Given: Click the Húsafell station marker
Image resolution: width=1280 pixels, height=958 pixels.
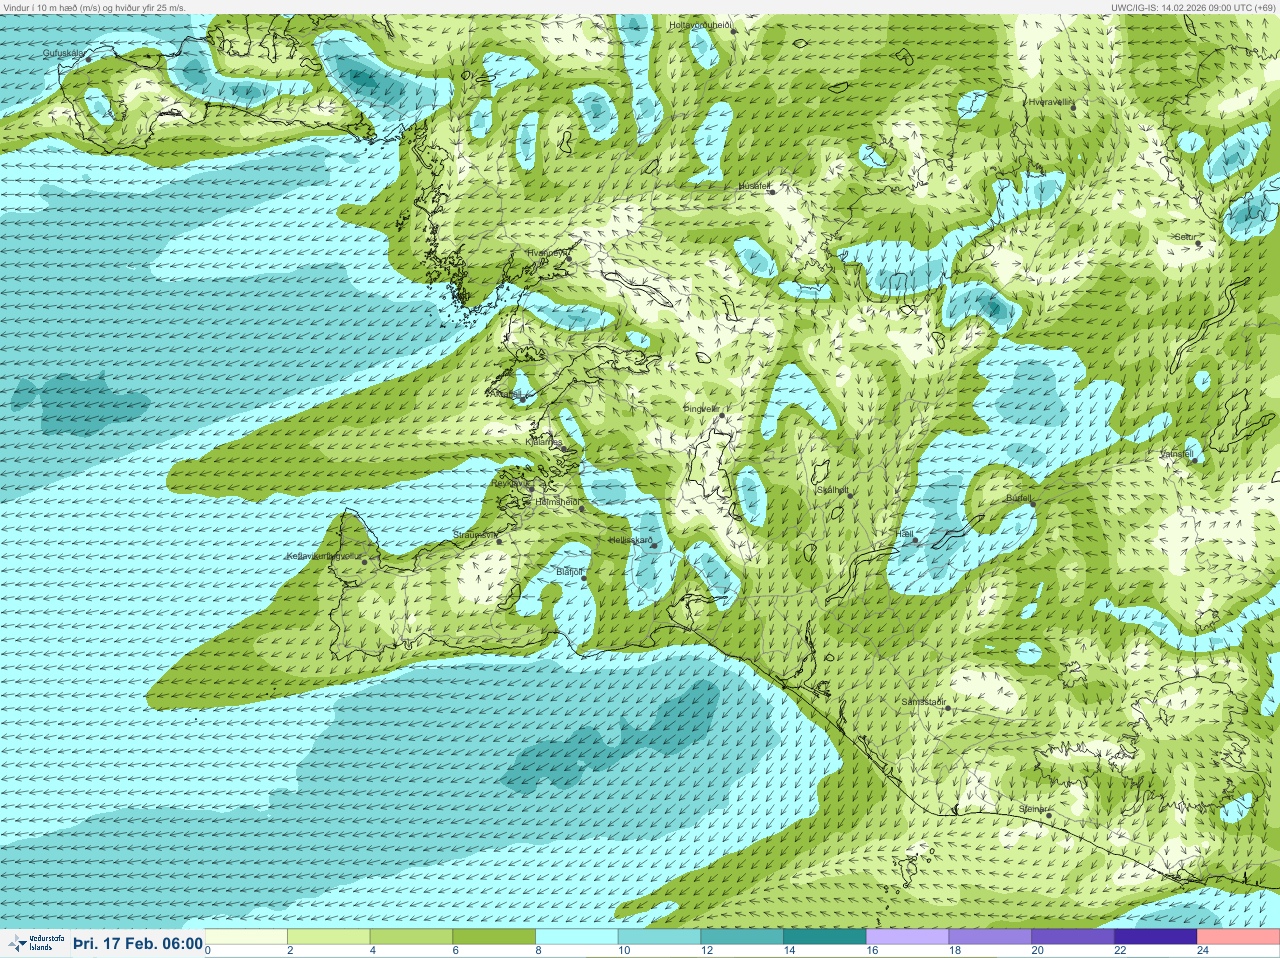Looking at the screenshot, I should pyautogui.click(x=771, y=192).
